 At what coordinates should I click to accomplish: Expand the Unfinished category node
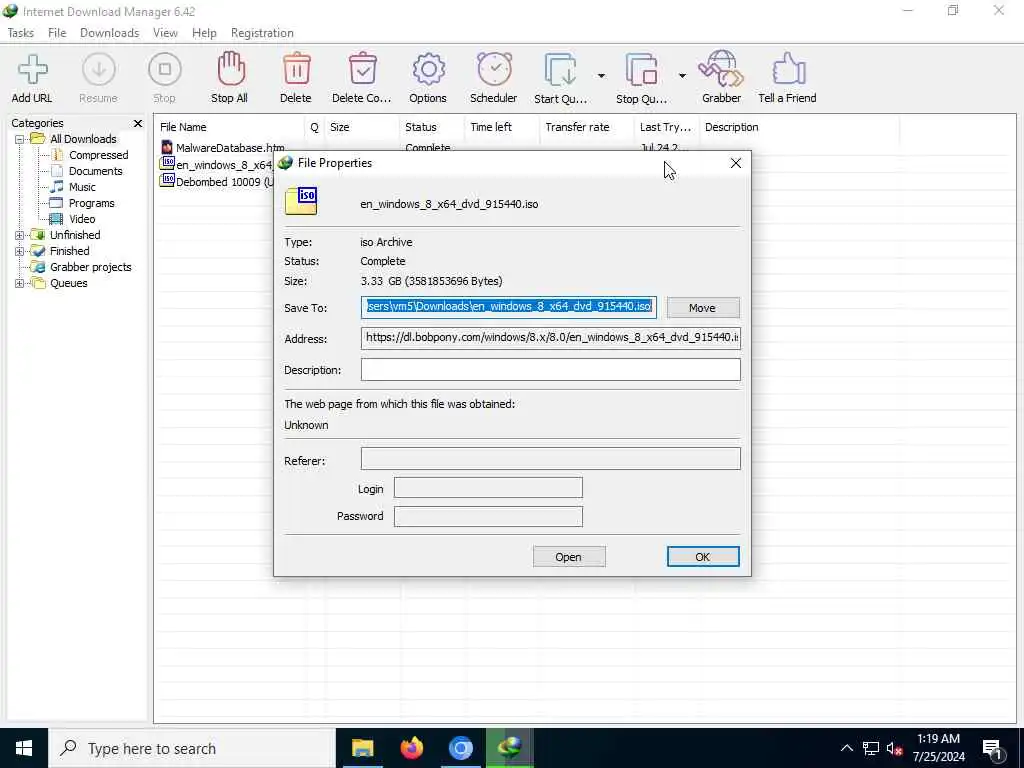20,235
